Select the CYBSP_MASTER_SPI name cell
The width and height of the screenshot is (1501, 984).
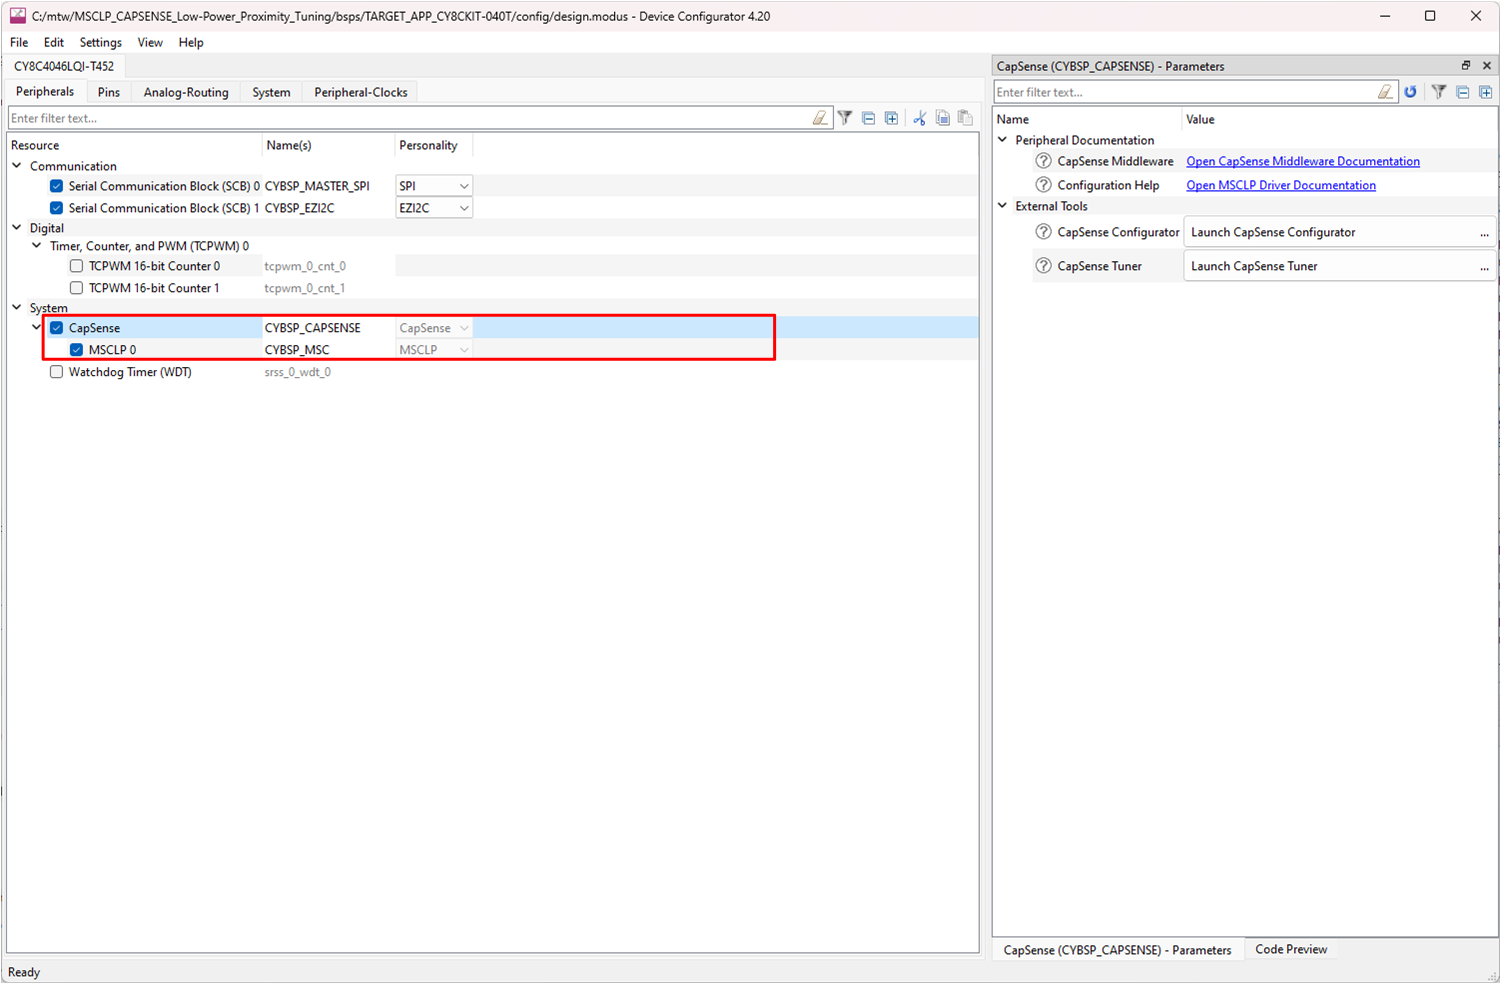click(x=328, y=186)
